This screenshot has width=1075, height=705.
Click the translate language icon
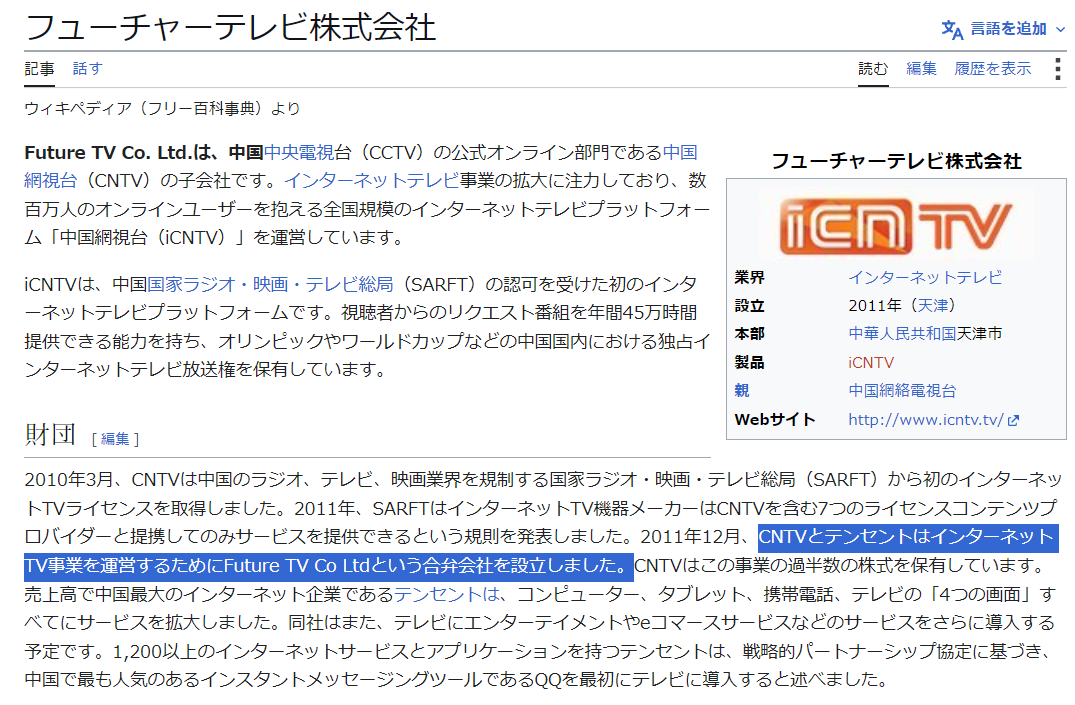tap(952, 29)
